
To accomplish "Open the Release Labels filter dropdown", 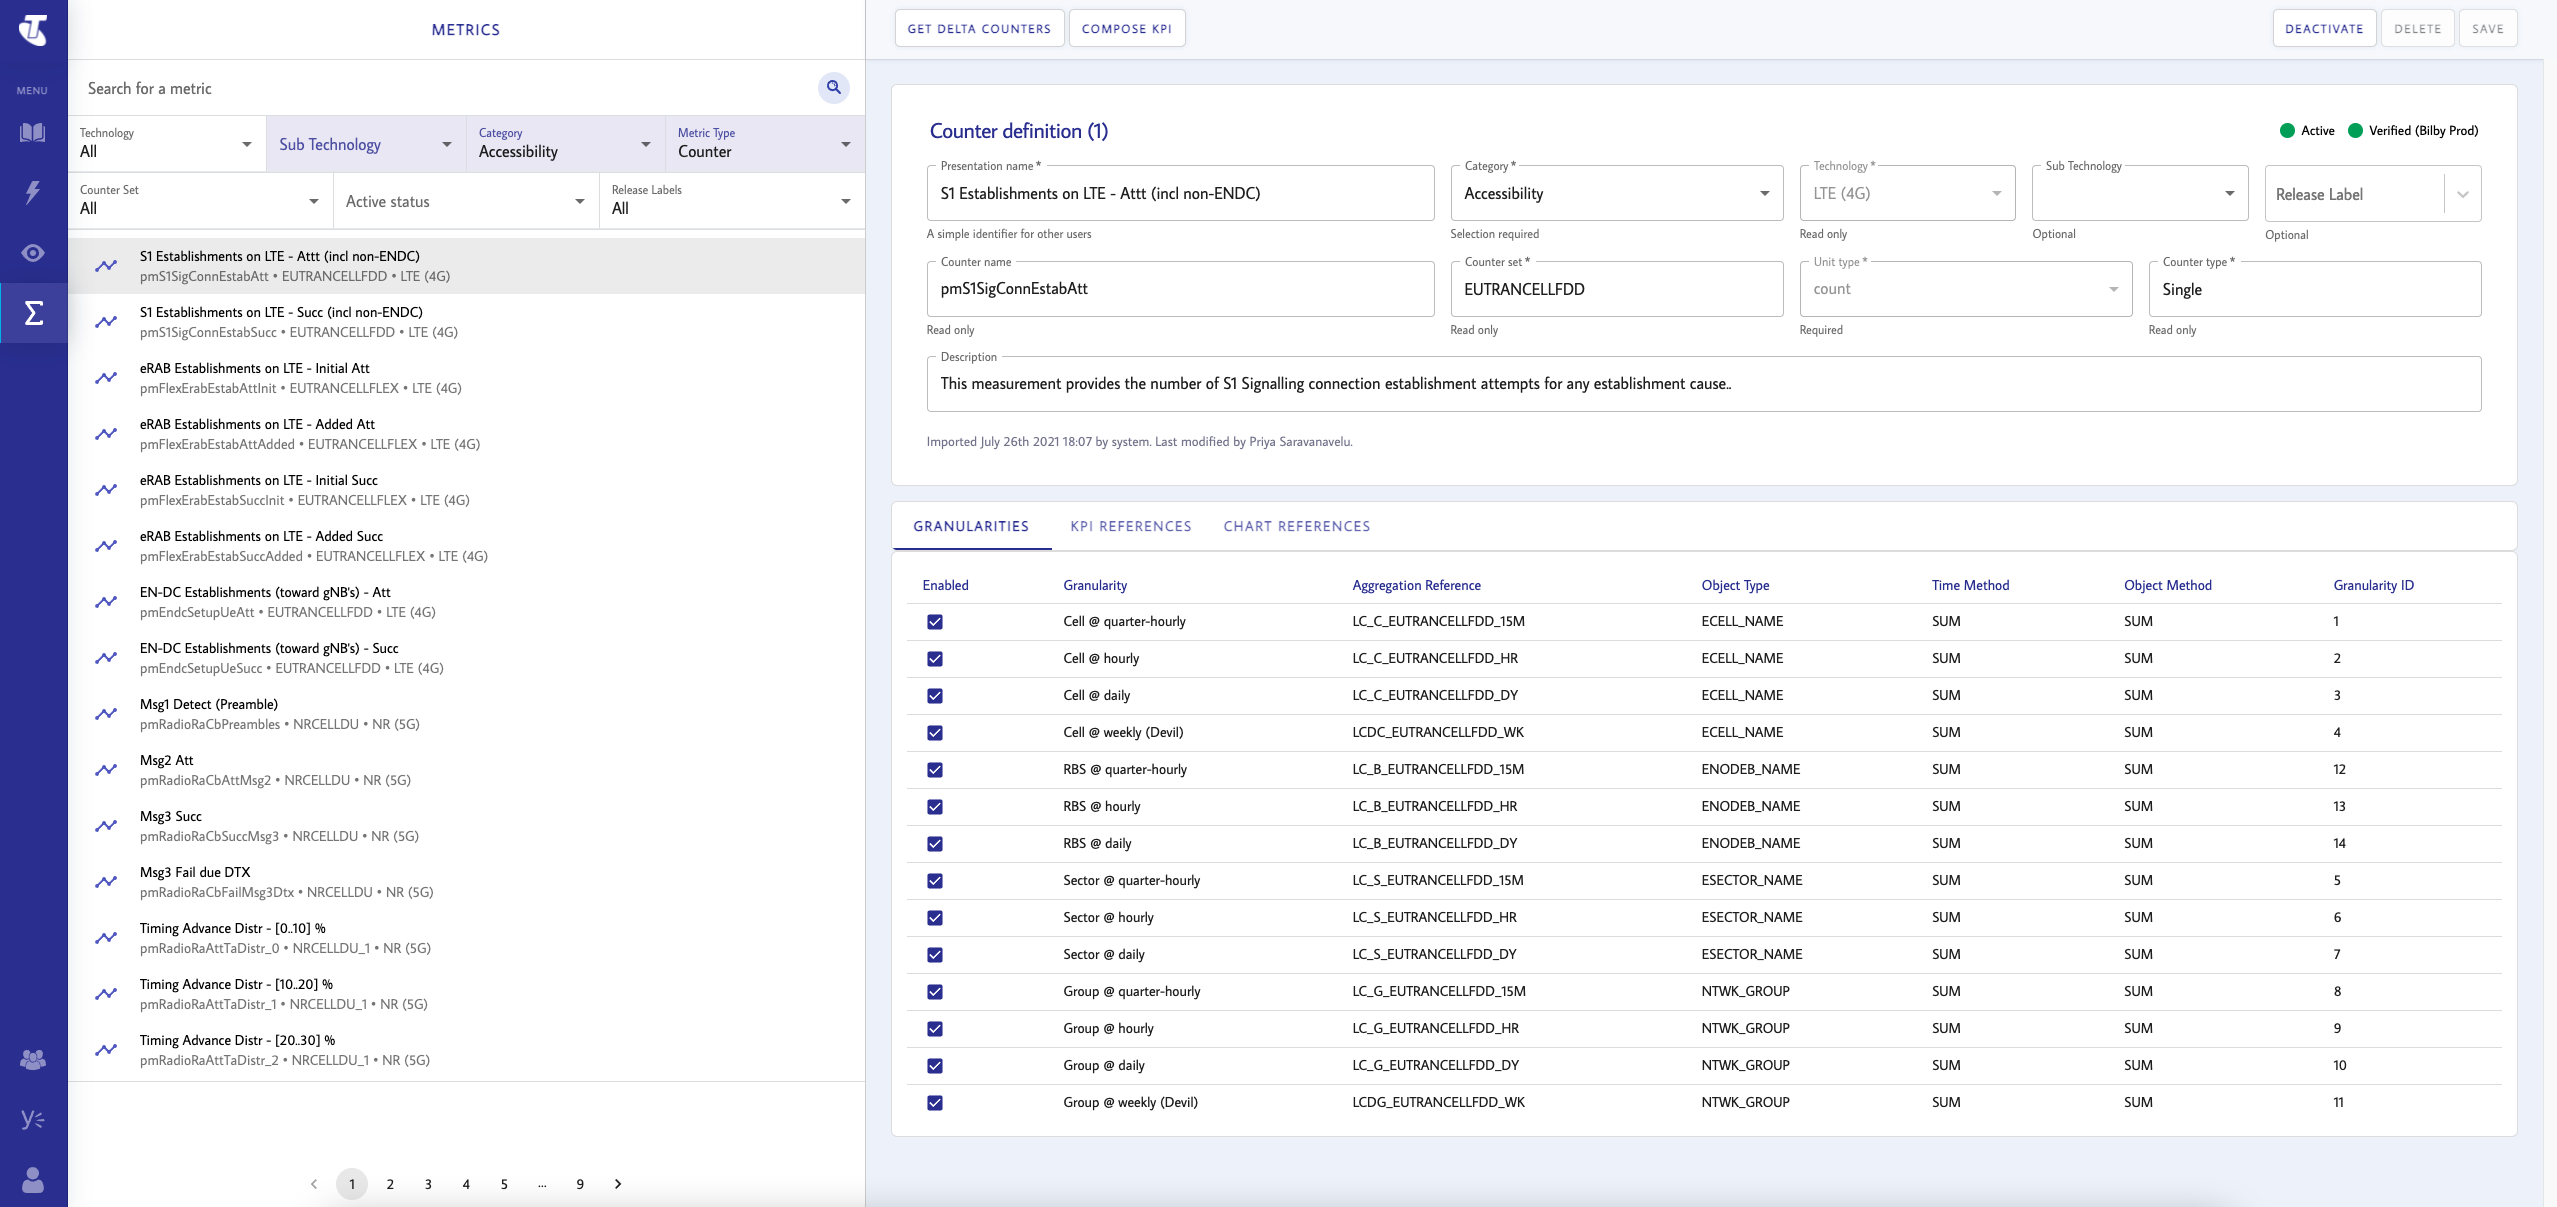I will 732,201.
